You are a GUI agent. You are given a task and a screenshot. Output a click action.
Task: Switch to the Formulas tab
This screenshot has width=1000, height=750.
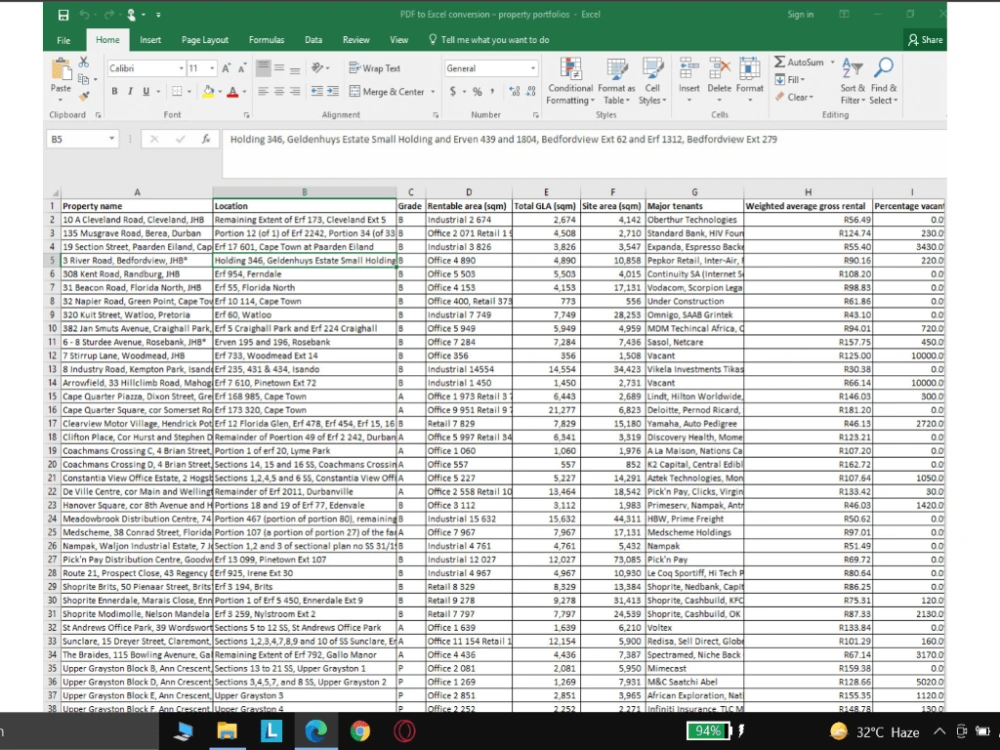267,40
